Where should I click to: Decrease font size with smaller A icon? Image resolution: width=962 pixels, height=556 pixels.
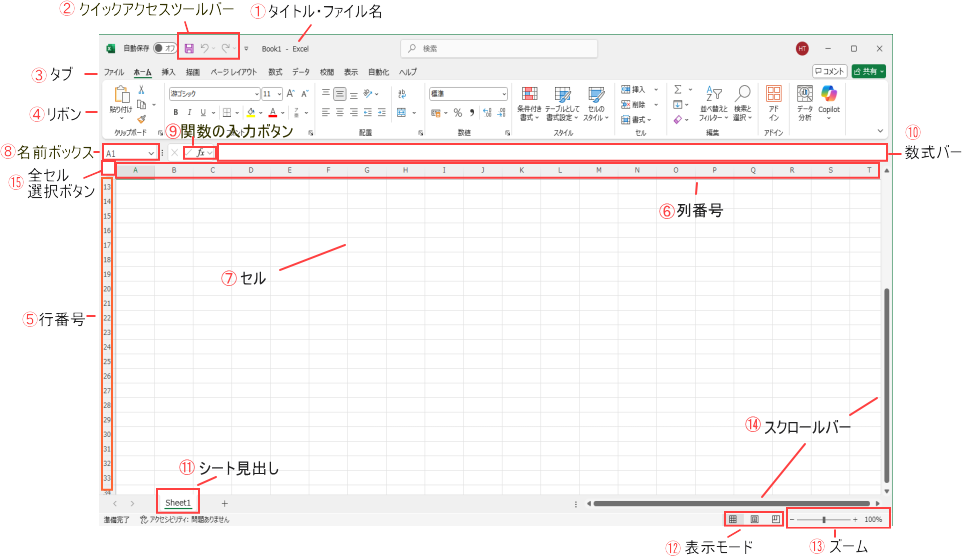click(304, 93)
